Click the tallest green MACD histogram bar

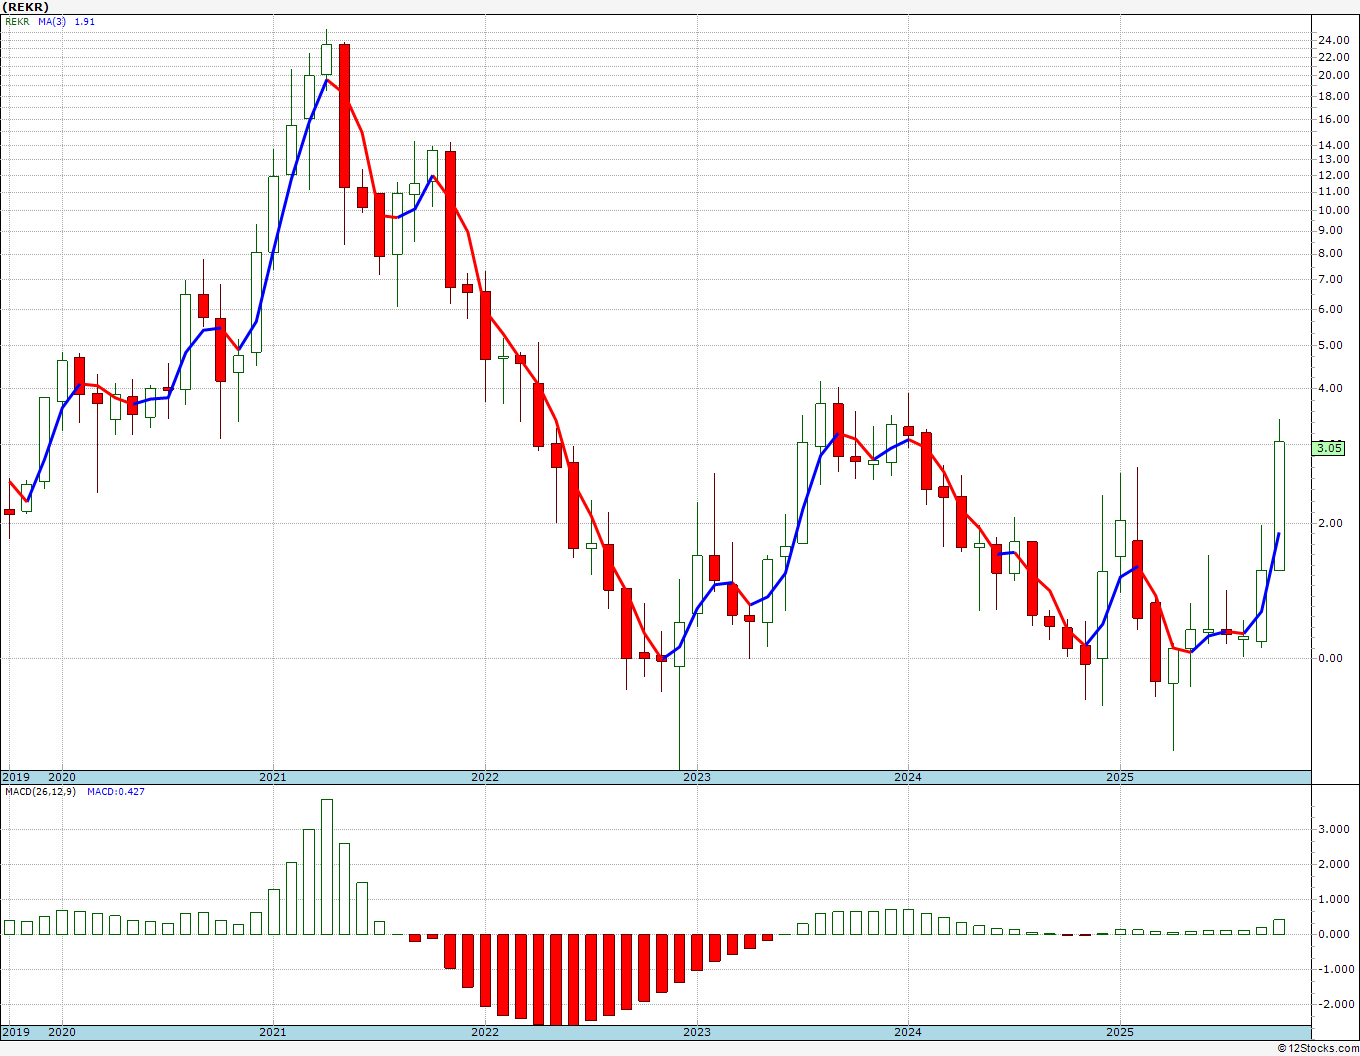(327, 866)
